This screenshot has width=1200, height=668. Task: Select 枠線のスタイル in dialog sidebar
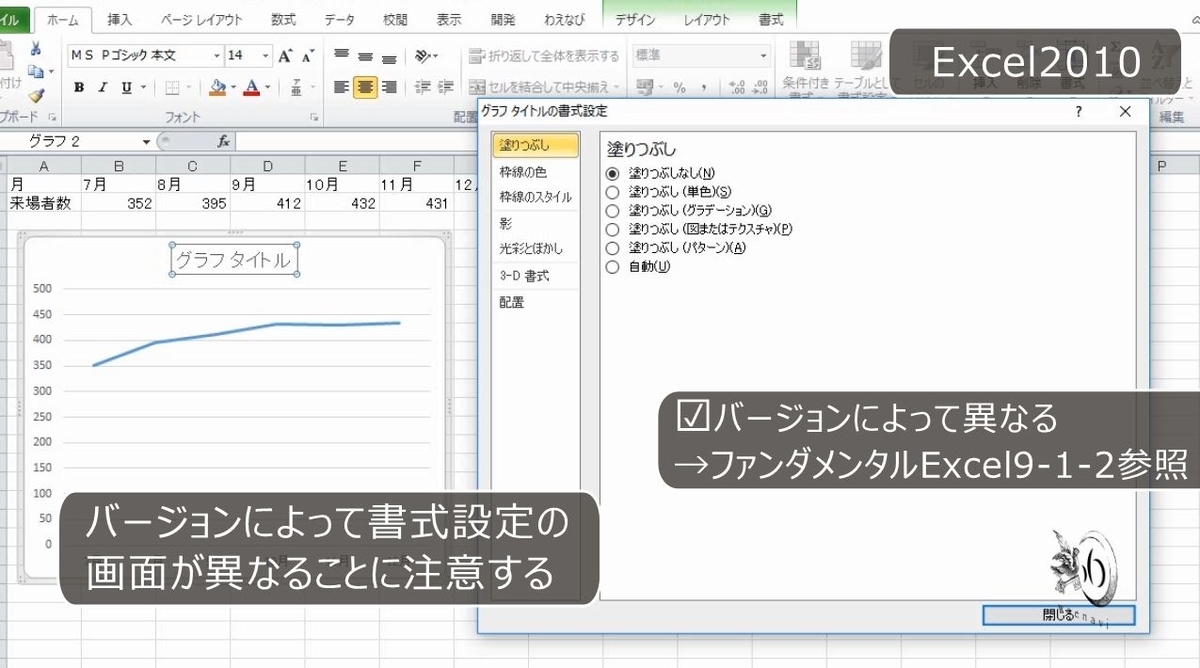pos(536,196)
